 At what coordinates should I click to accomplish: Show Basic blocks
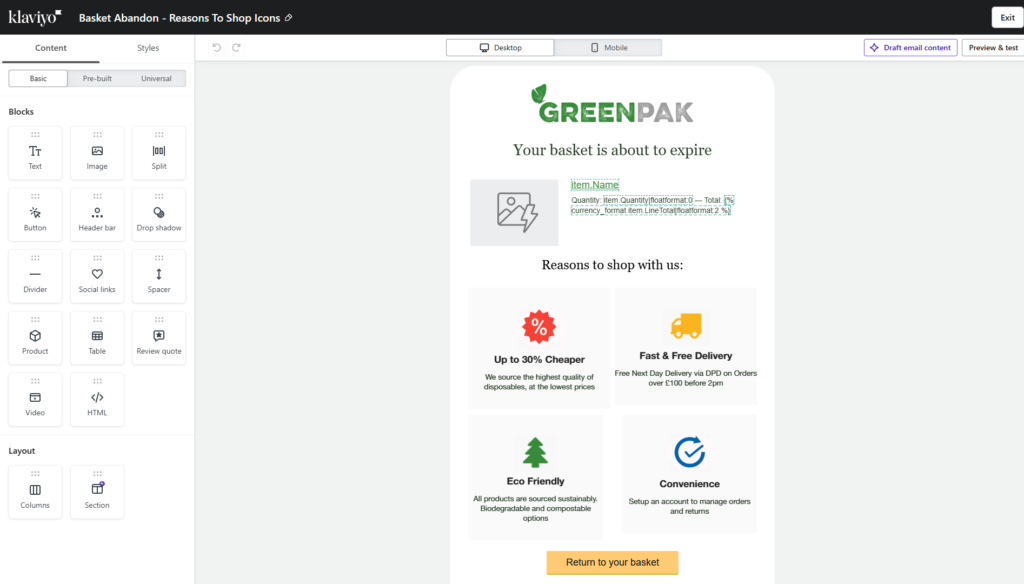(38, 78)
